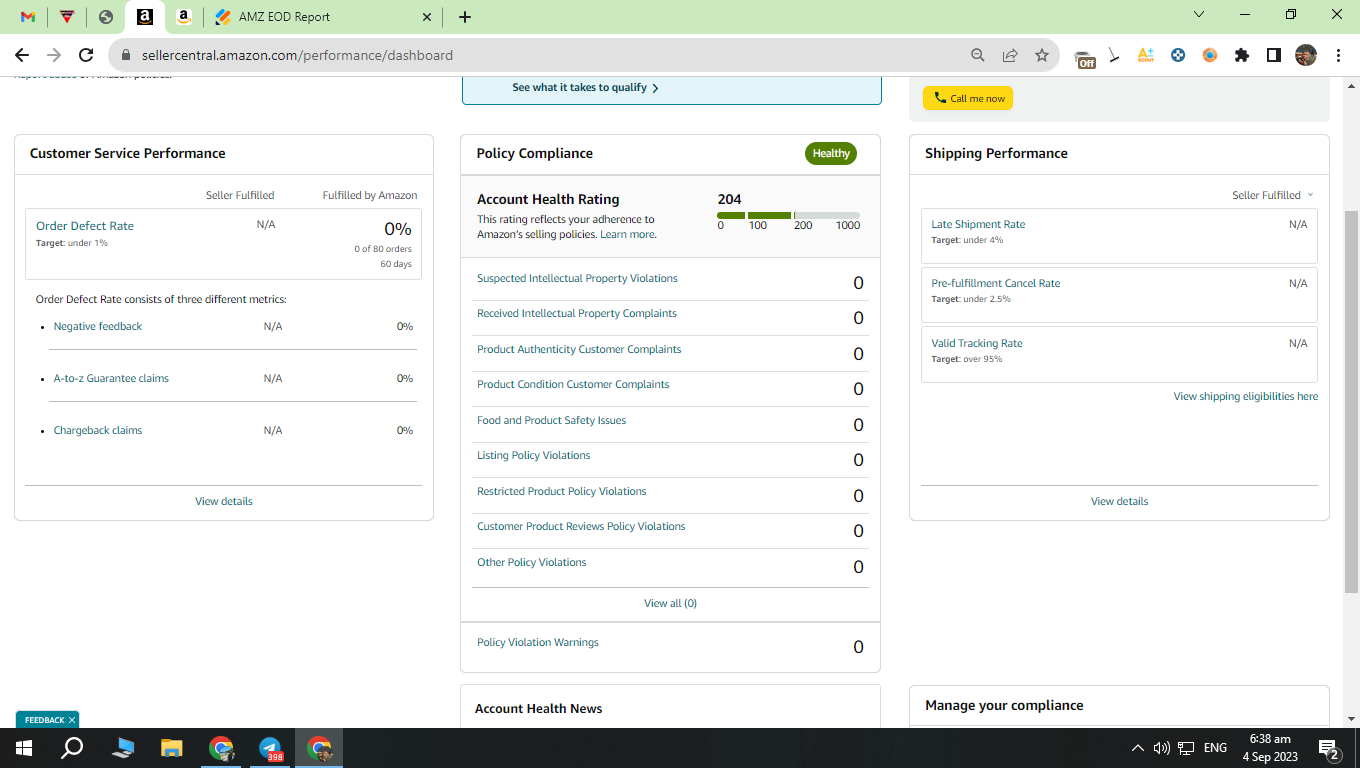Open Listing Policy Violations
The image size is (1360, 768).
point(534,455)
